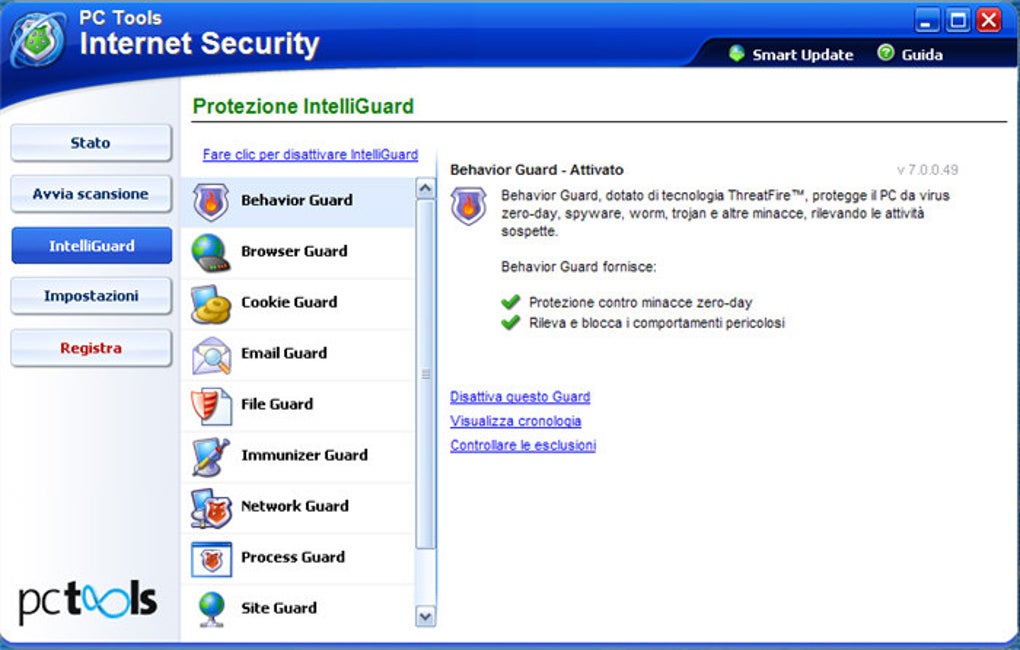Select the File Guard shield icon
This screenshot has height=650, width=1020.
(211, 406)
